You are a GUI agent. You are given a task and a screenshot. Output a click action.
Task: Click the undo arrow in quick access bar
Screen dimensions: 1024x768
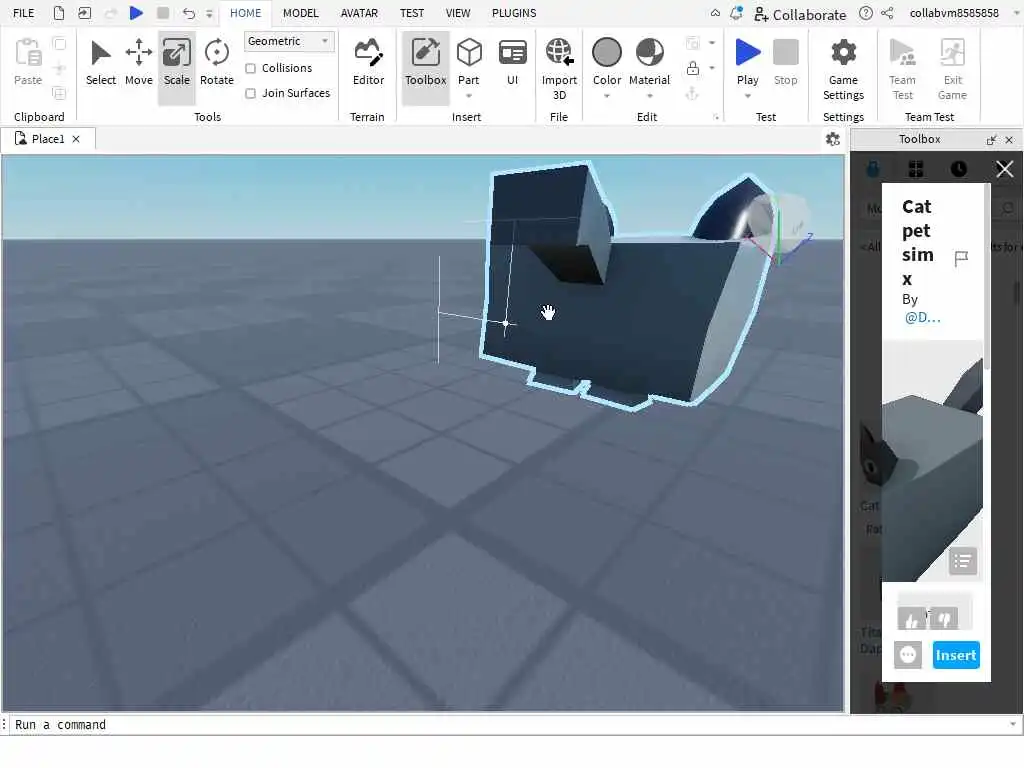click(x=189, y=13)
